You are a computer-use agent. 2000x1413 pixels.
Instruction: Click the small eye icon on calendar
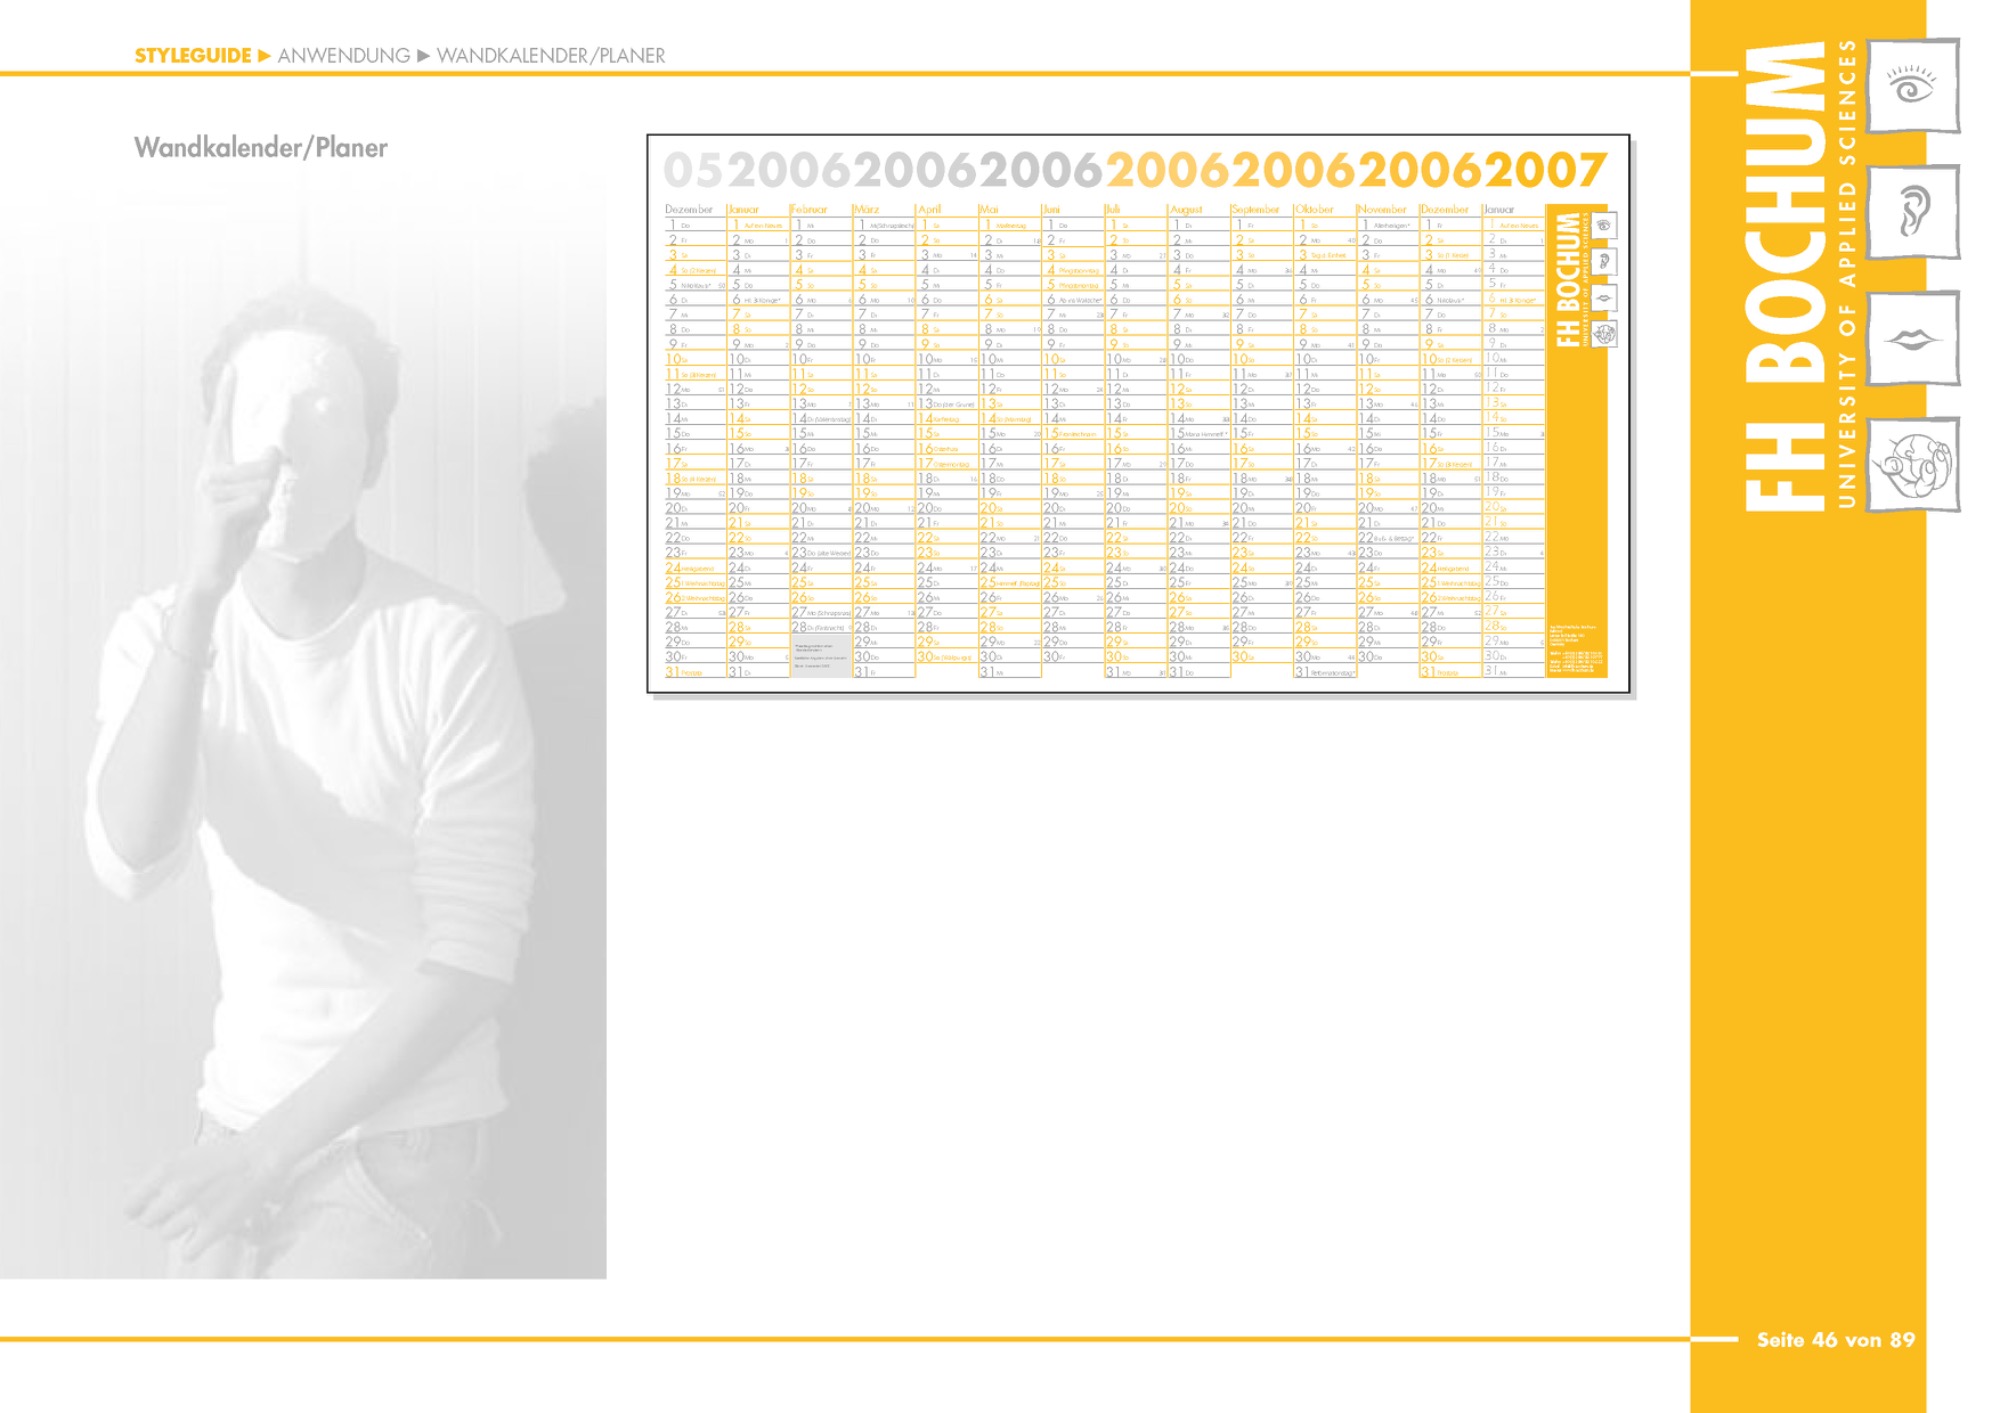[x=1604, y=226]
